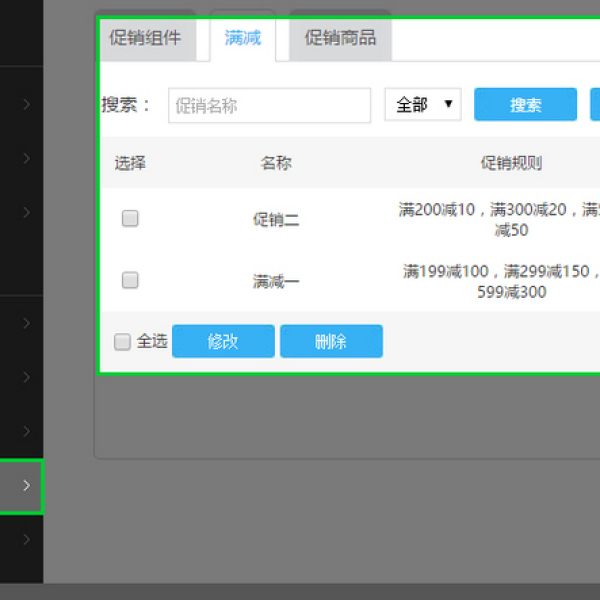Click the 删除 button
The height and width of the screenshot is (600, 600).
tap(331, 341)
